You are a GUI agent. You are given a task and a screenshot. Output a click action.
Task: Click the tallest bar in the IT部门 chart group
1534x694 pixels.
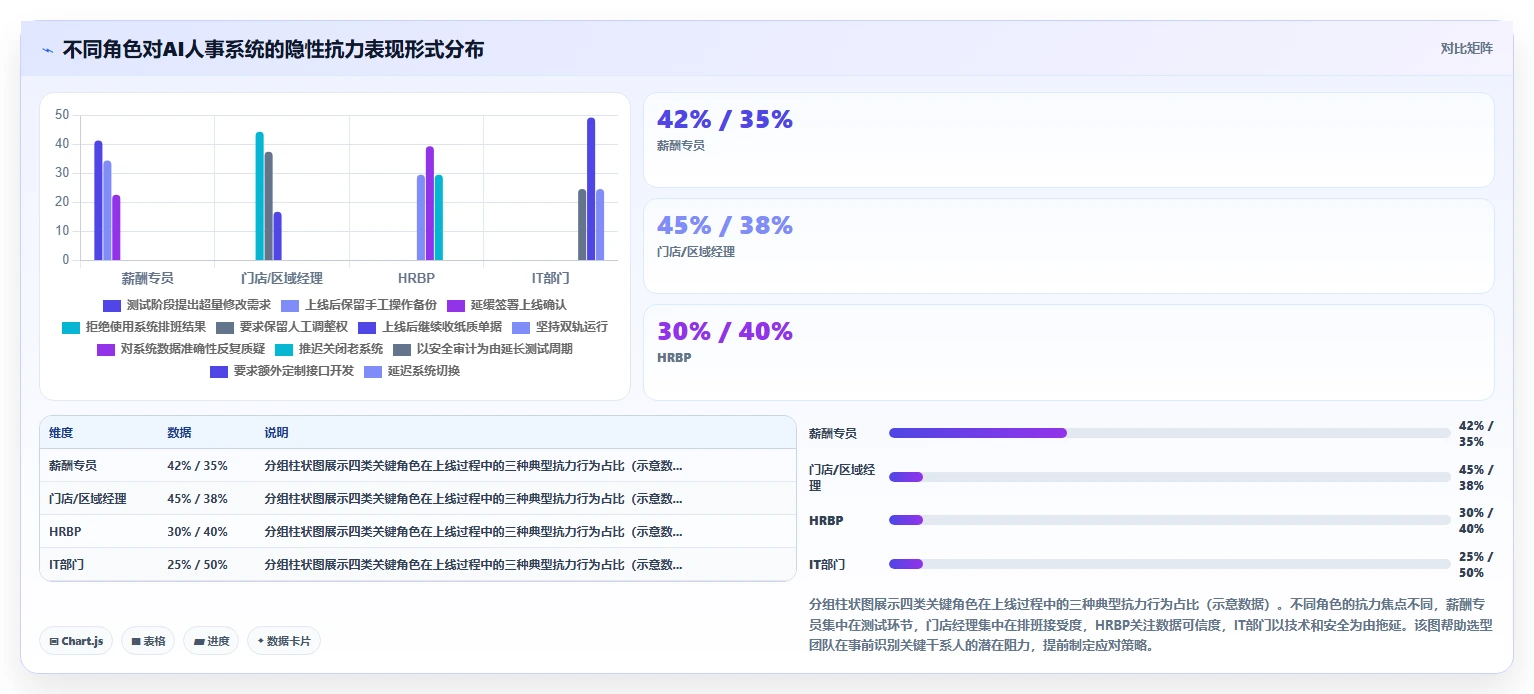pyautogui.click(x=591, y=189)
